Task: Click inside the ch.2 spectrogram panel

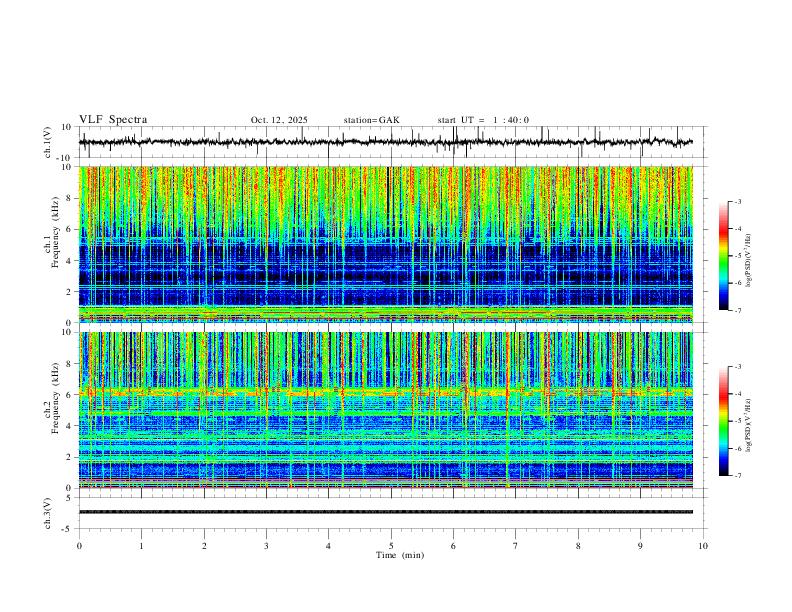Action: [x=385, y=410]
